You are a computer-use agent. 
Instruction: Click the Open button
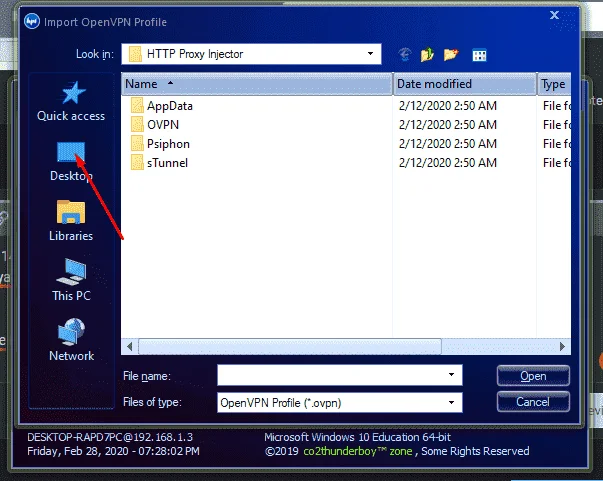[x=533, y=376]
